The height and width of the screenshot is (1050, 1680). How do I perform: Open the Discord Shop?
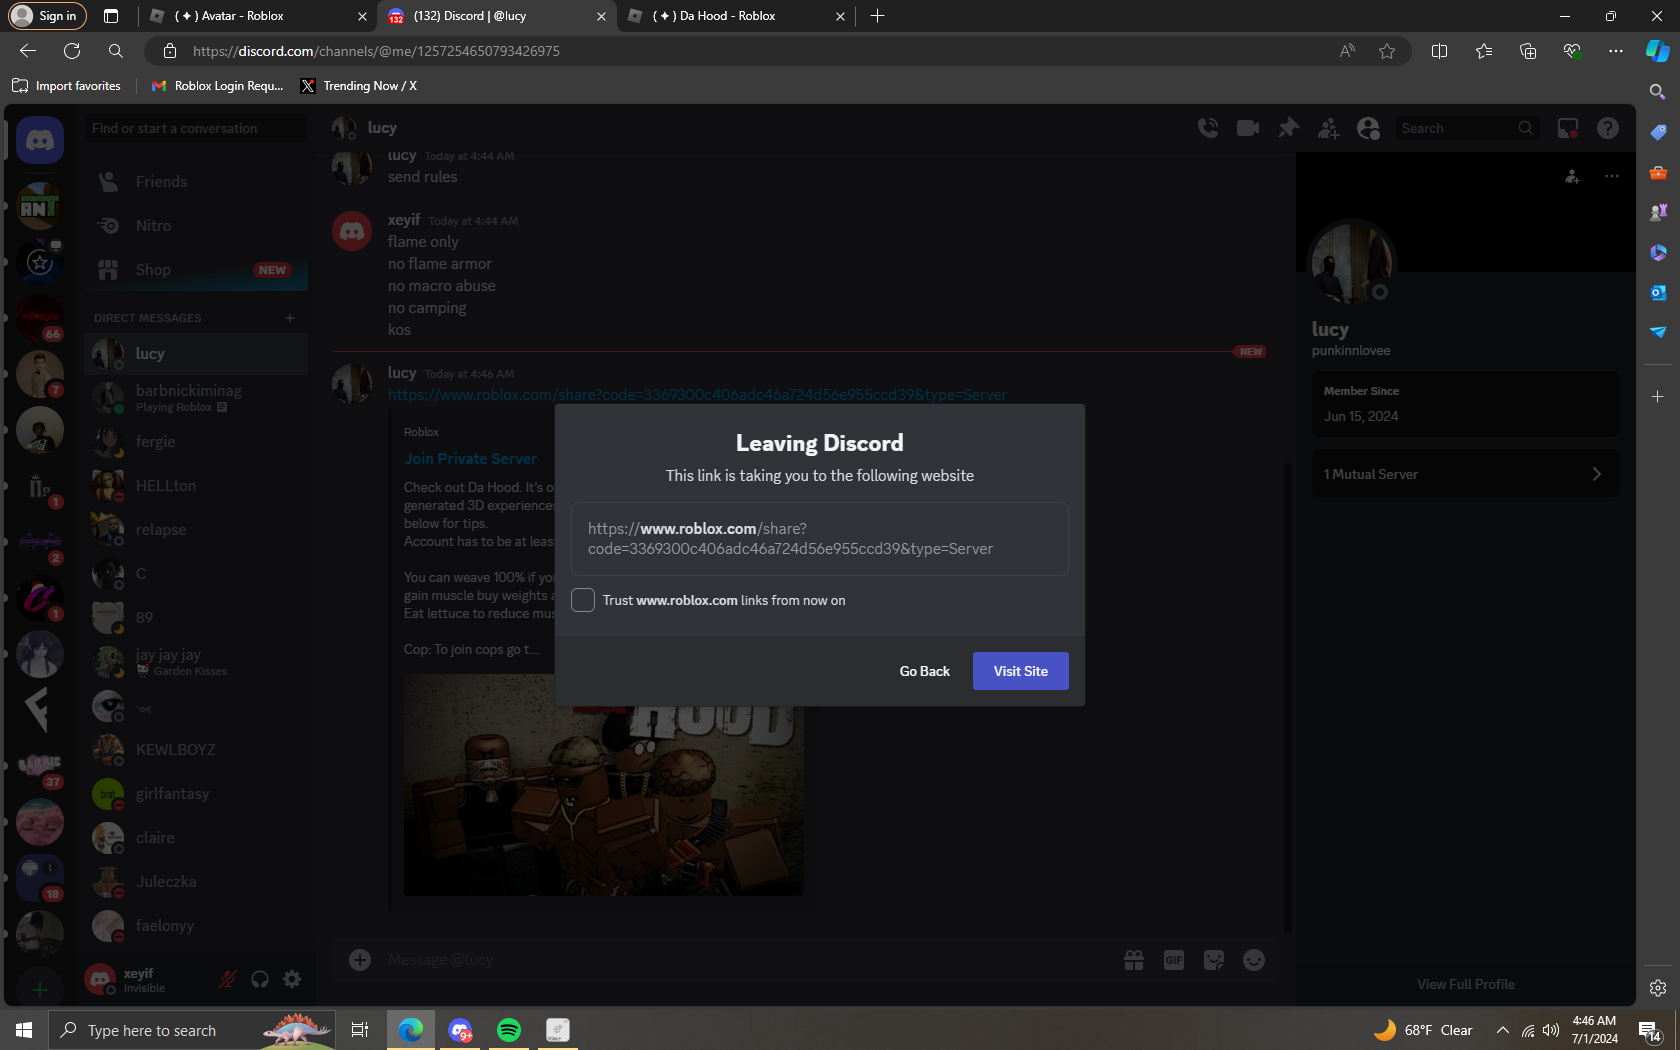point(196,269)
